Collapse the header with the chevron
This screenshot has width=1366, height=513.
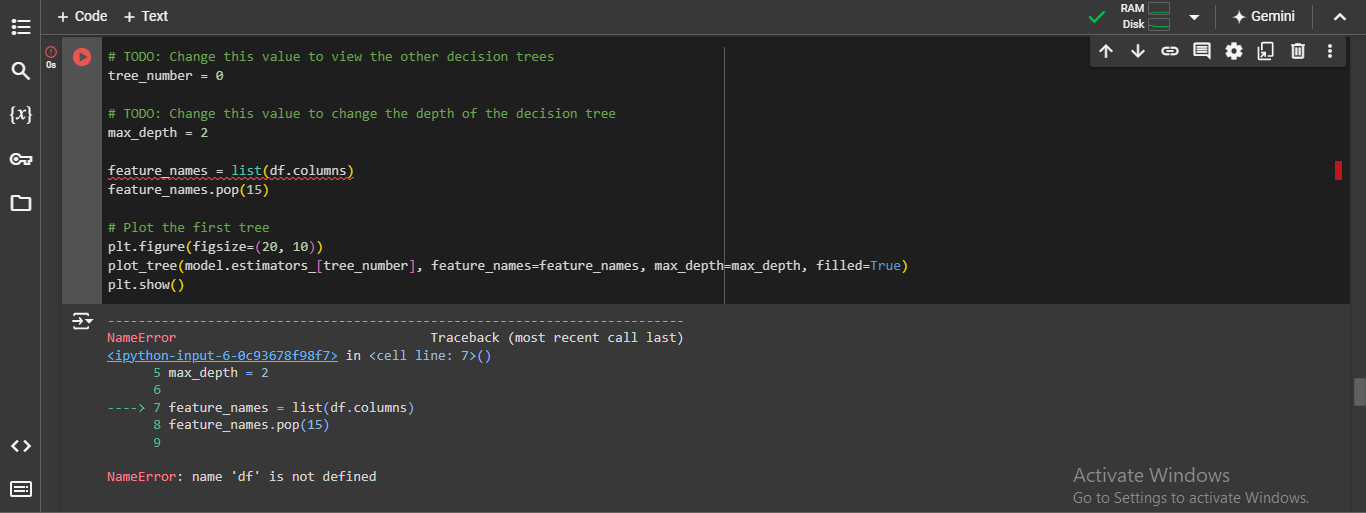pyautogui.click(x=1340, y=16)
